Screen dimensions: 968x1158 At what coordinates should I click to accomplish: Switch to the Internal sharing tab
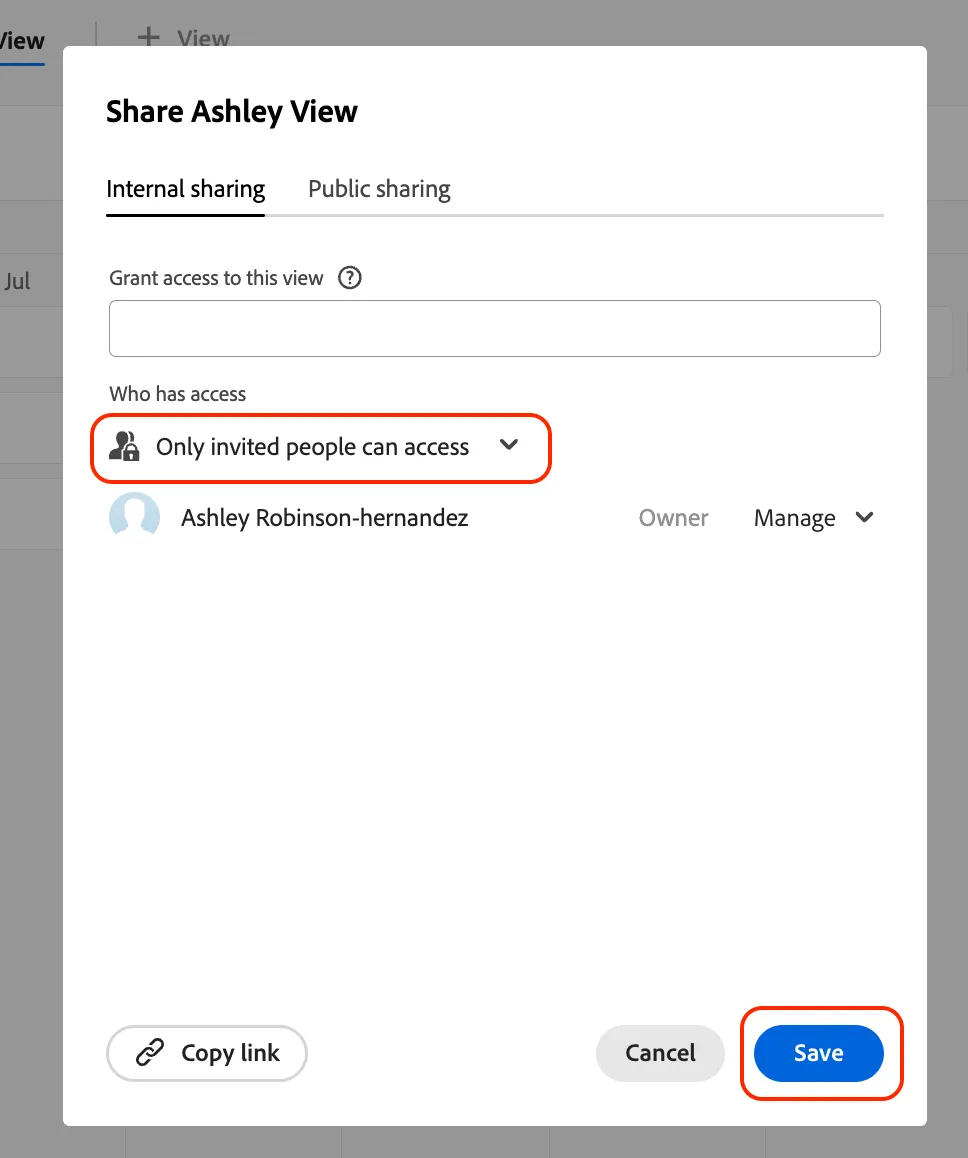pos(185,189)
